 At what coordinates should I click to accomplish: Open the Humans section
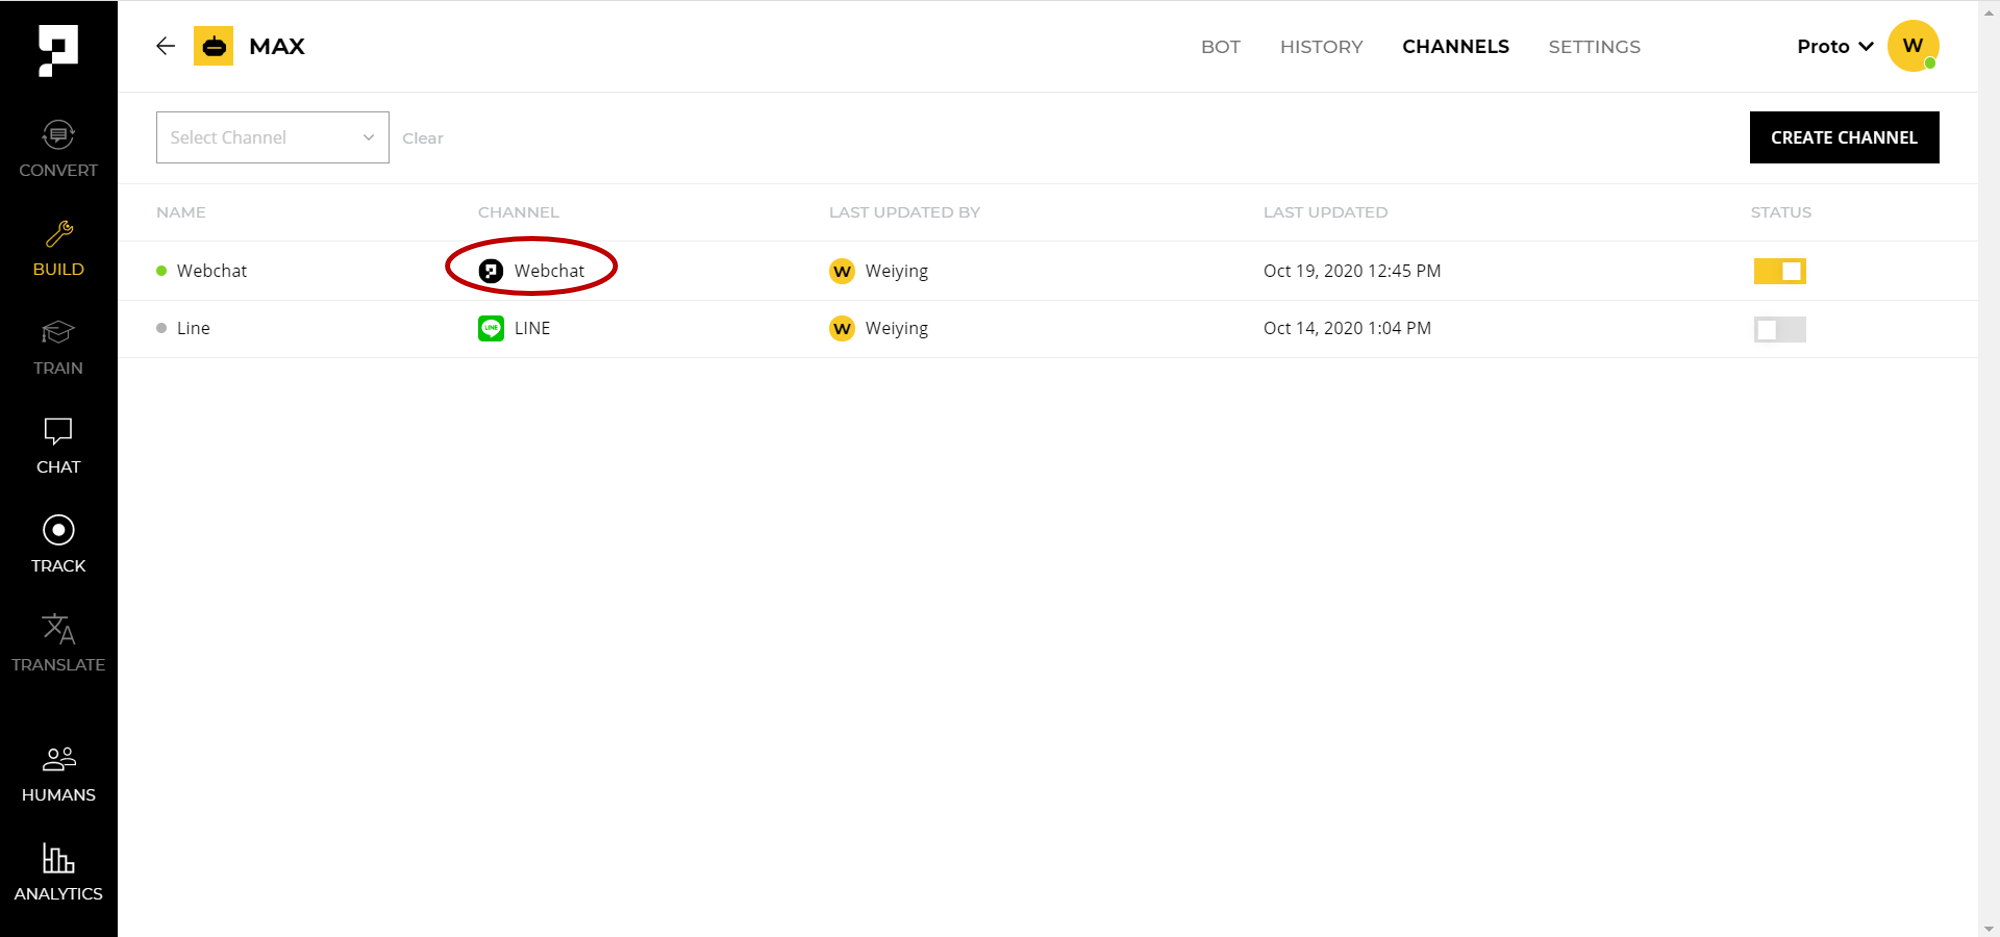click(58, 774)
